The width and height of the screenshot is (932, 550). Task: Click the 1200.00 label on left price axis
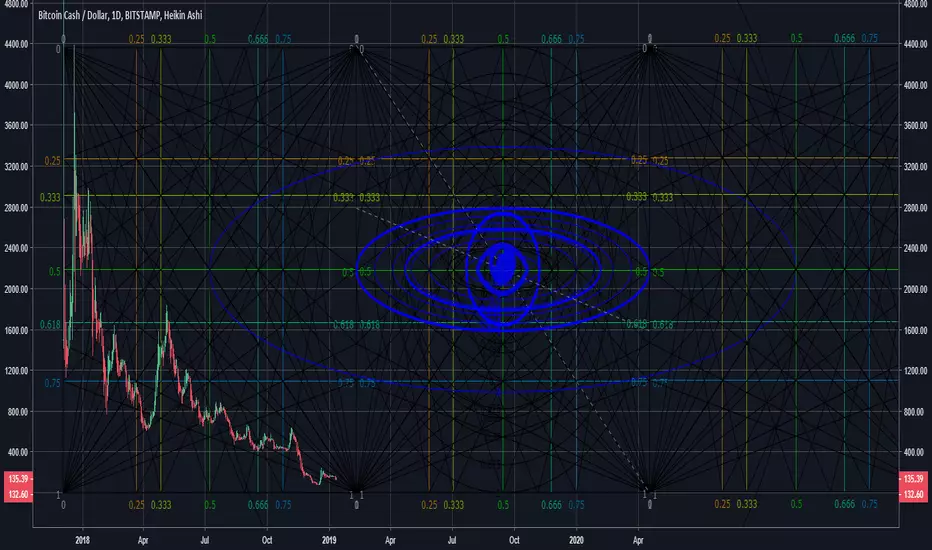[x=17, y=370]
